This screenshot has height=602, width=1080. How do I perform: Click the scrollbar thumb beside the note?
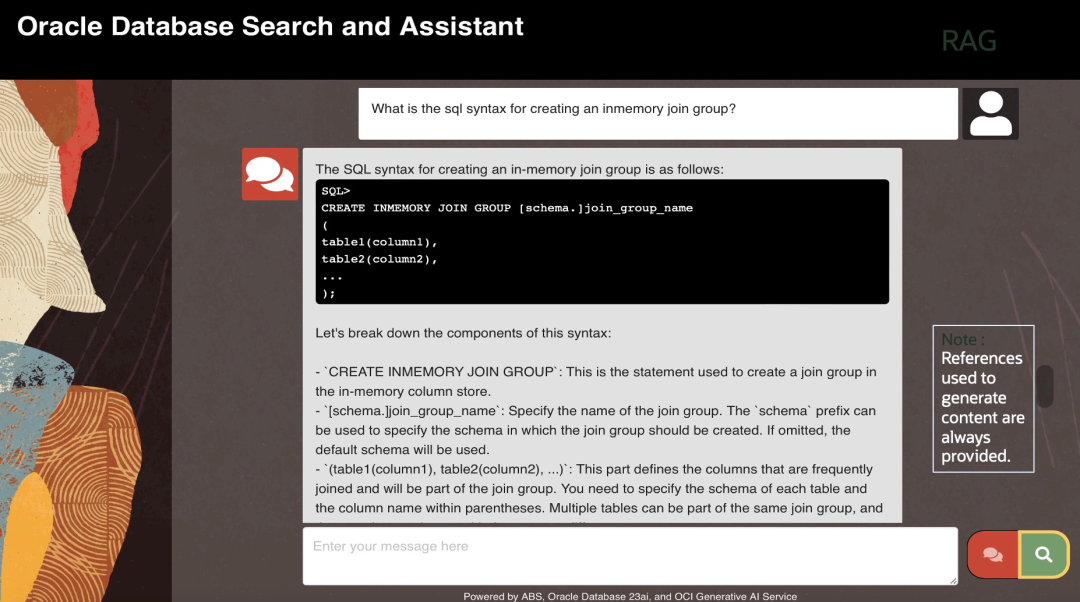pyautogui.click(x=1045, y=386)
